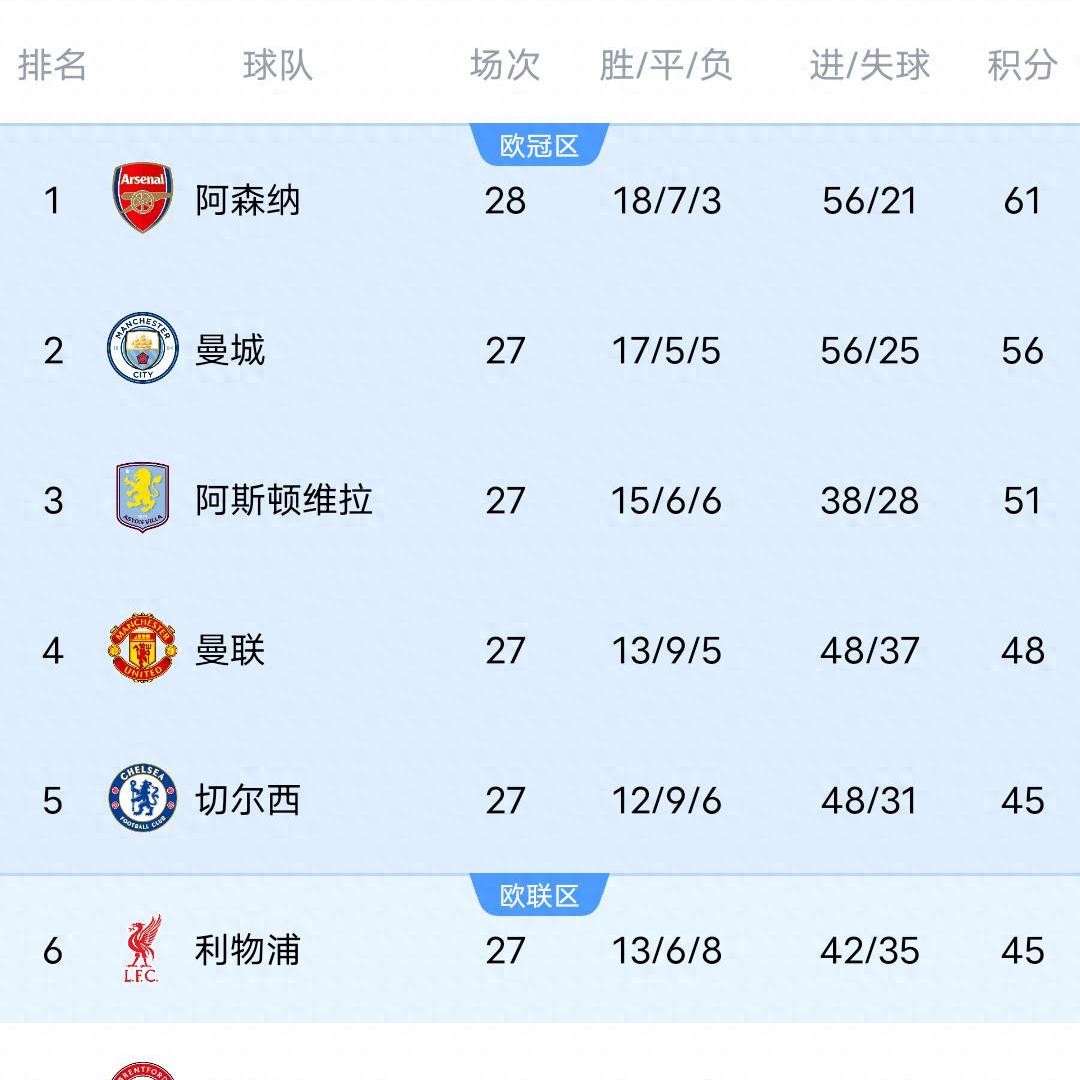1080x1080 pixels.
Task: Tap the 胜/平/负 column header
Action: pos(666,65)
